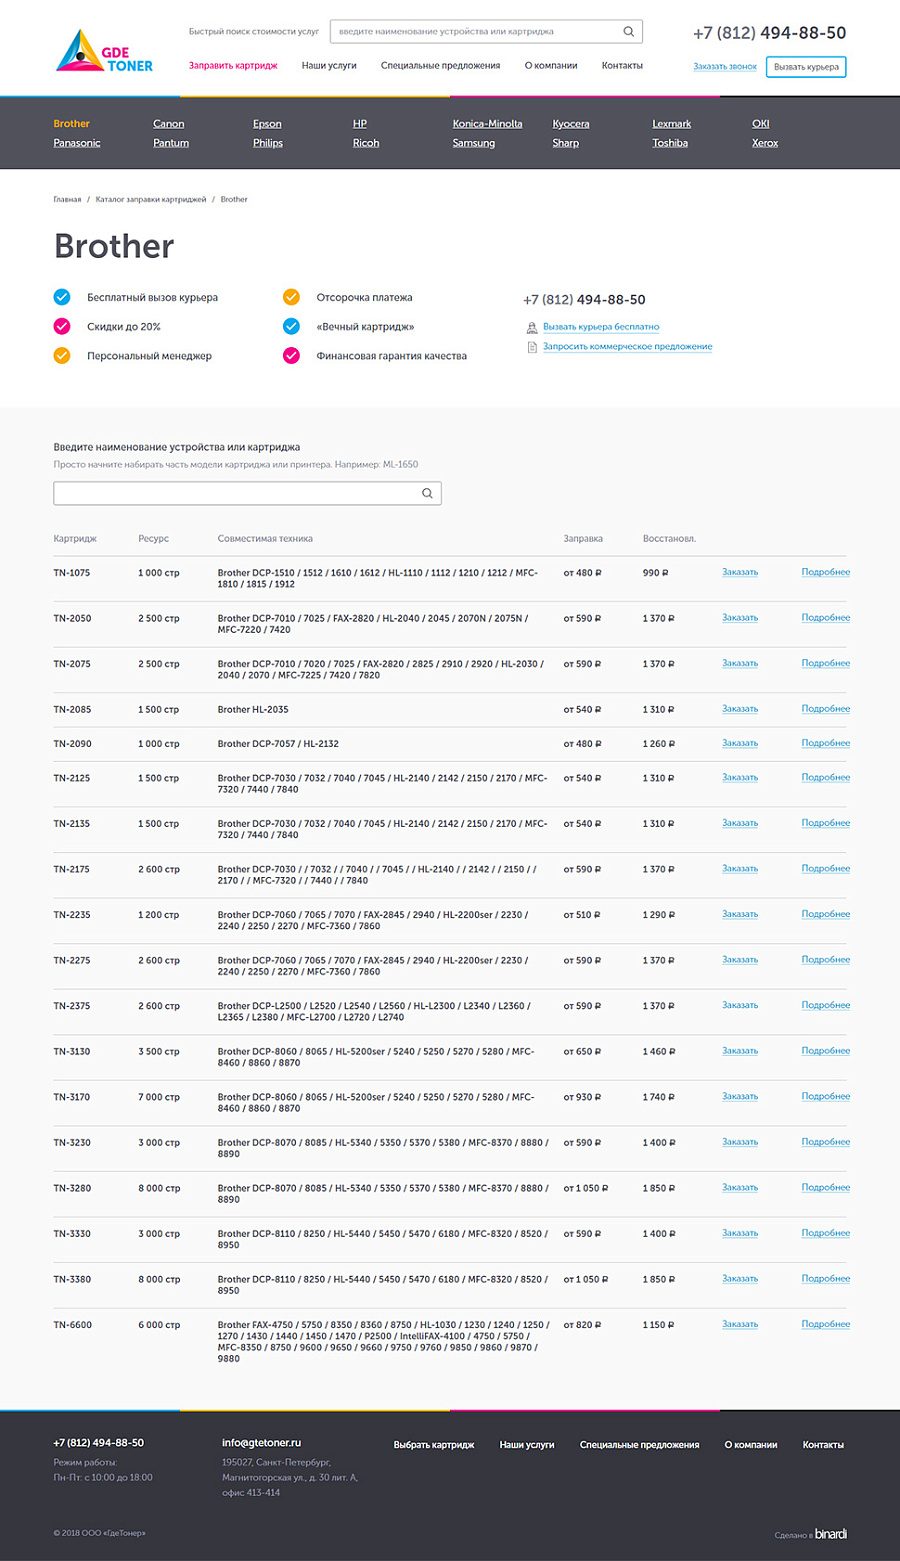Viewport: 900px width, 1561px height.
Task: Click info@gtetoner.ru email in footer
Action: (x=261, y=1443)
